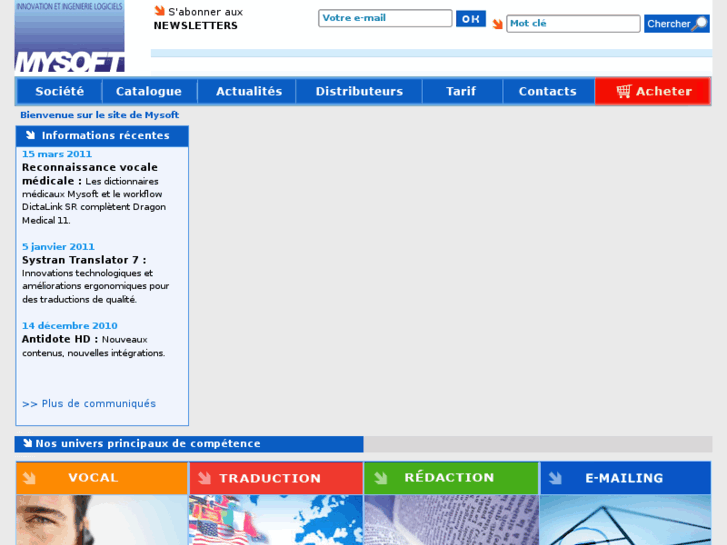Viewport: 727px width, 545px height.
Task: Click the date 14 décembre 2010
Action: click(x=70, y=326)
